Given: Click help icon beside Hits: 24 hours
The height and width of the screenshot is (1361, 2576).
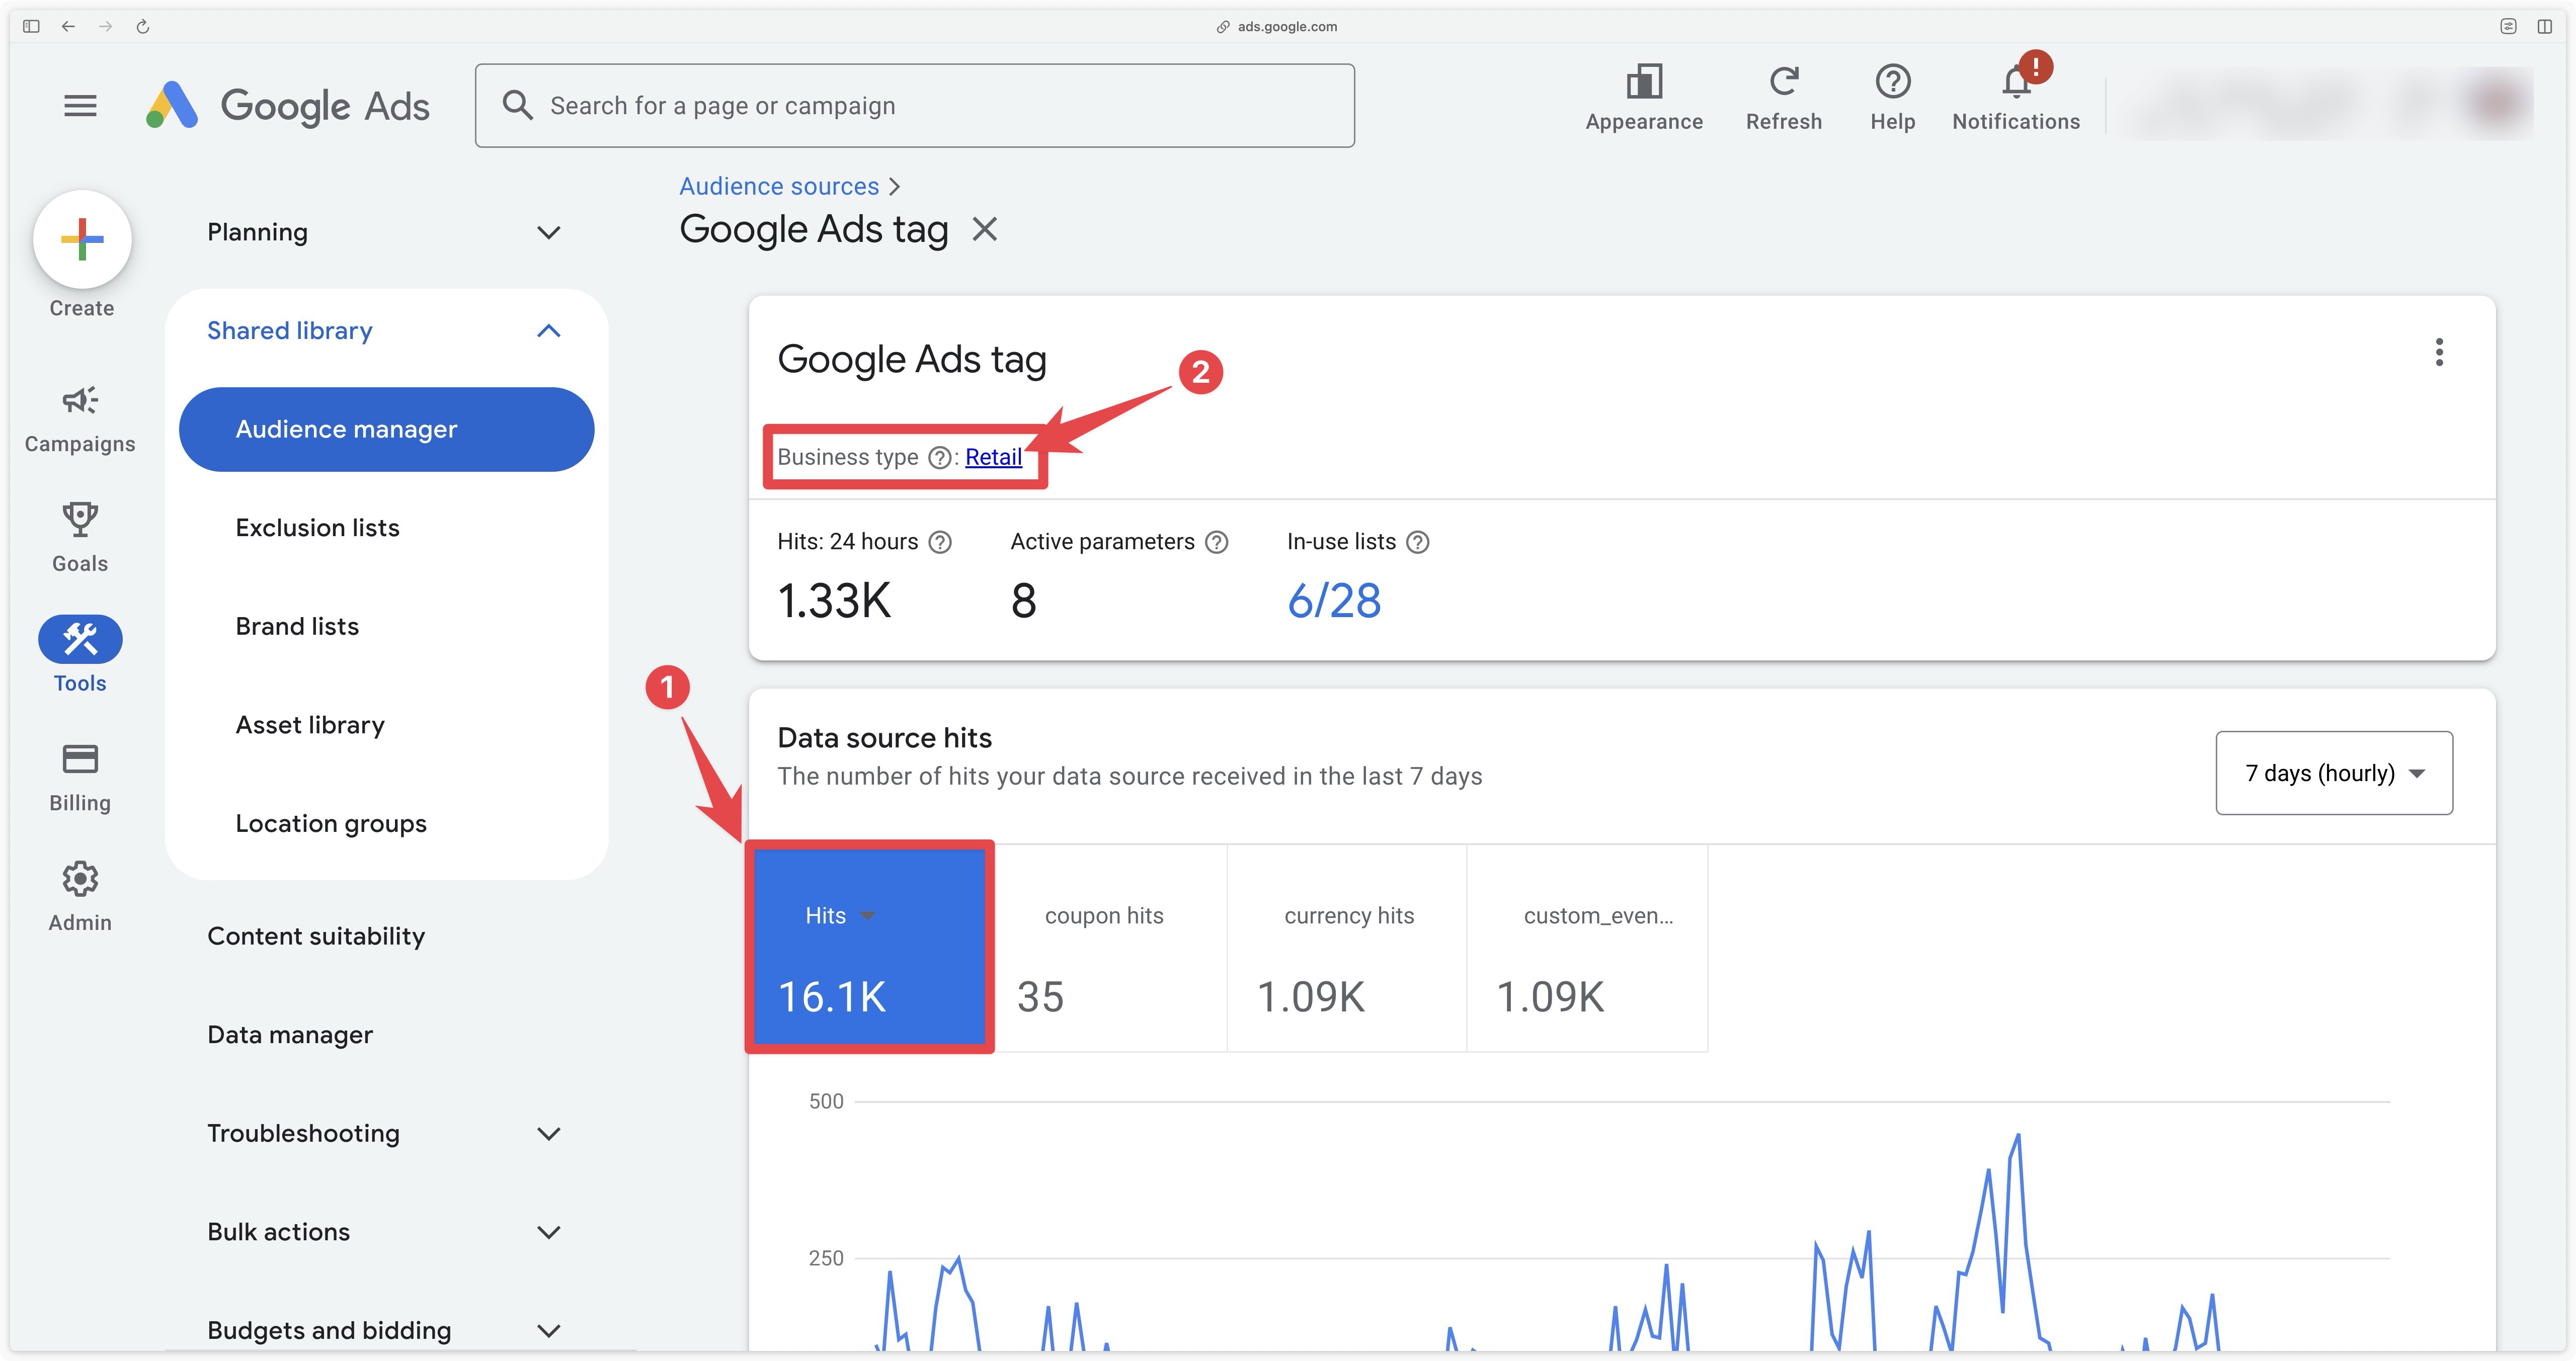Looking at the screenshot, I should (940, 542).
